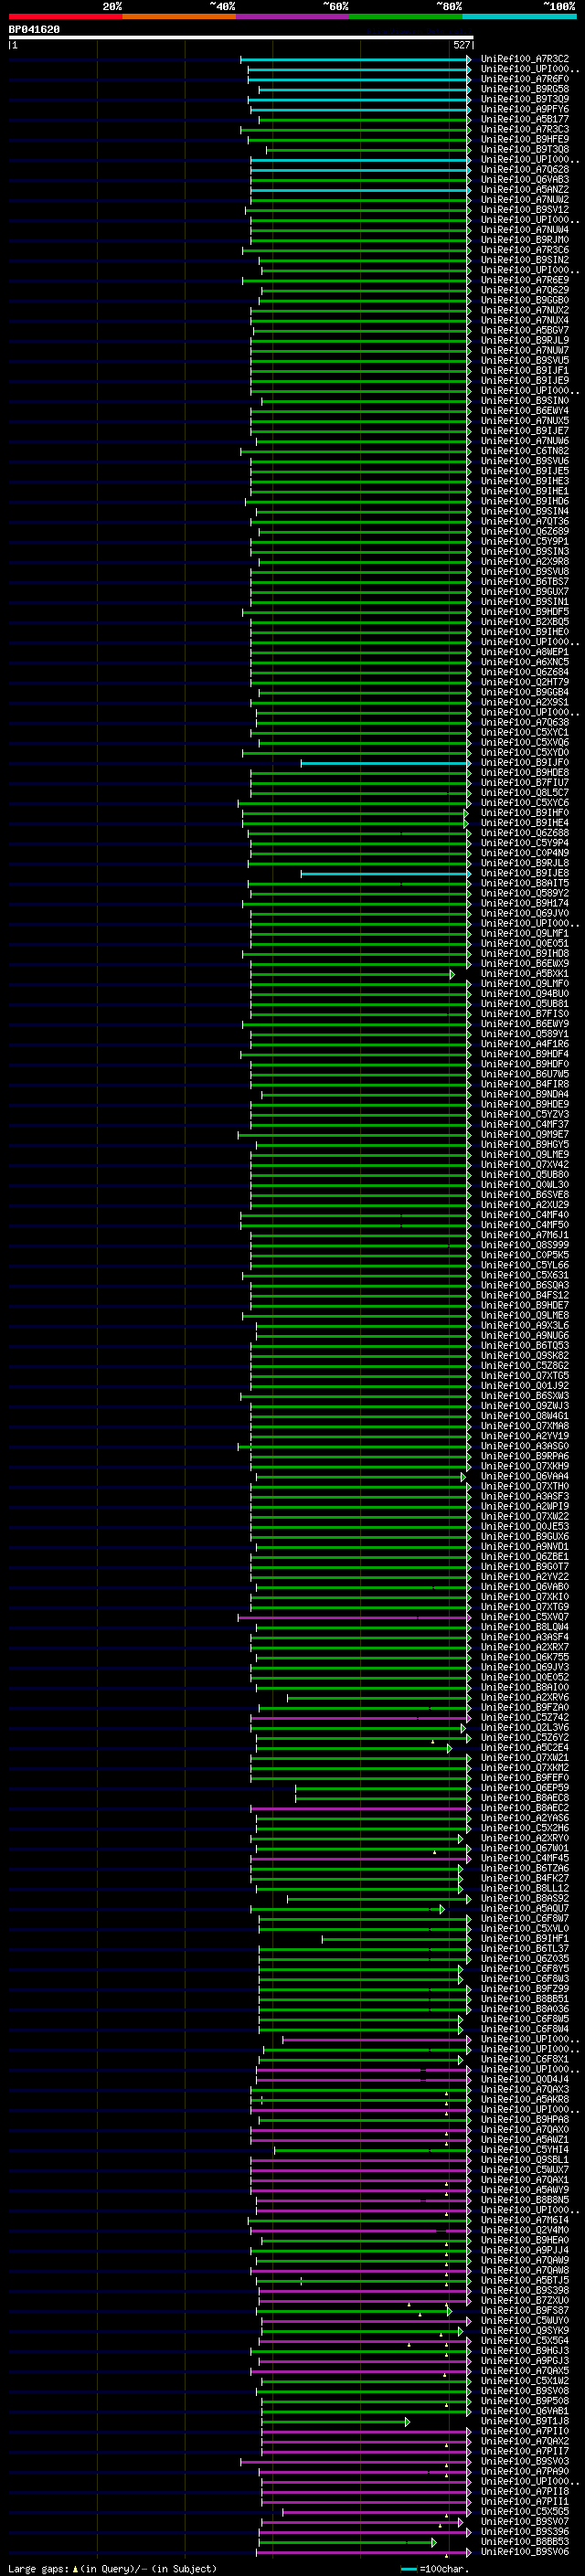Image resolution: width=585 pixels, height=2576 pixels.
Task: Select hit UniRef100_B9SVU5
Action: 525,360
